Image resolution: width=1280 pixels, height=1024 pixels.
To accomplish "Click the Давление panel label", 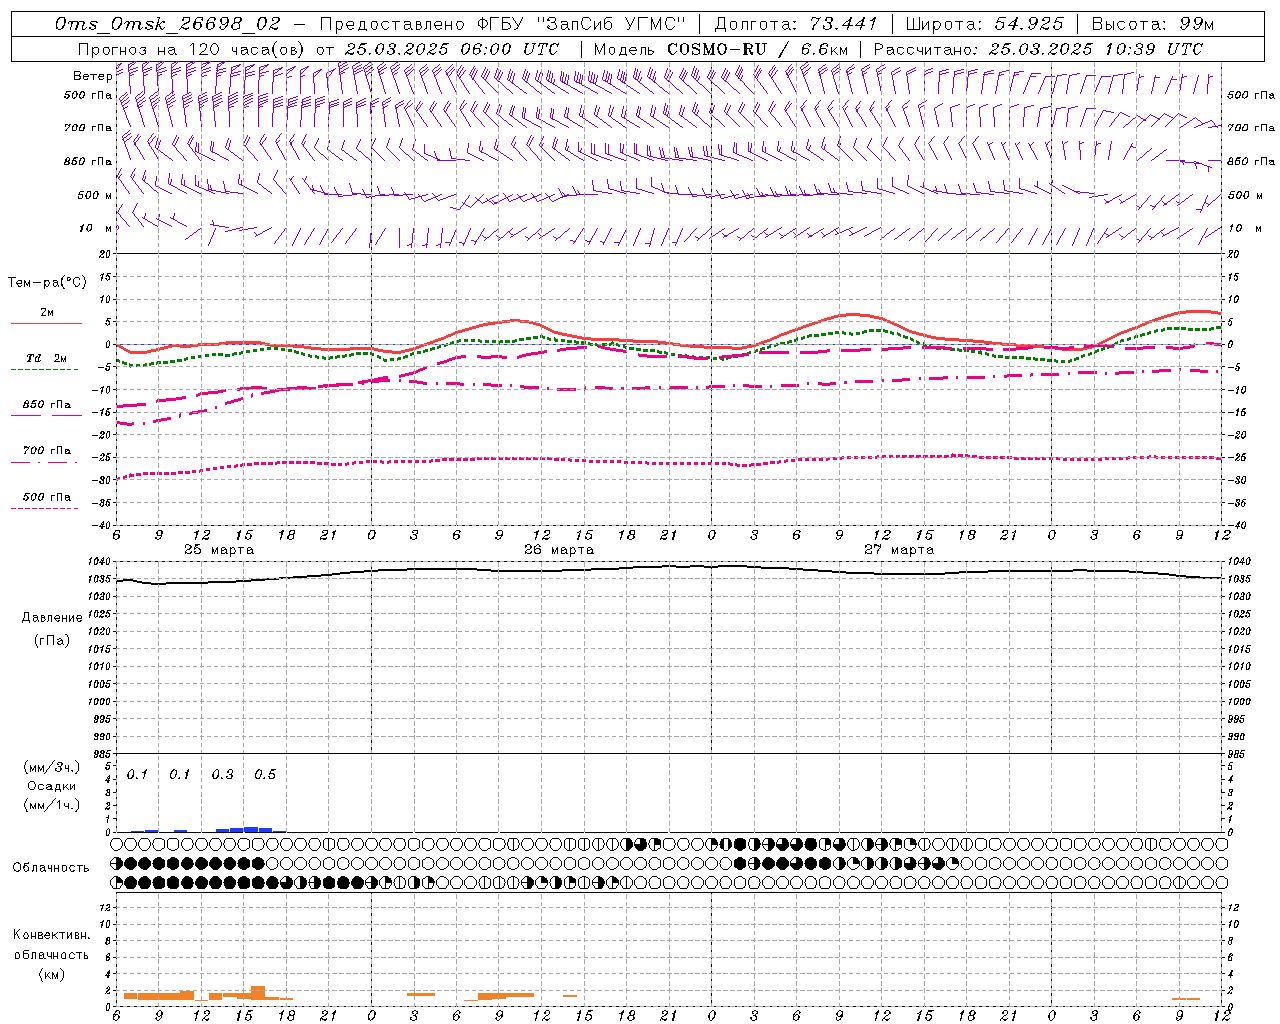I will [52, 618].
